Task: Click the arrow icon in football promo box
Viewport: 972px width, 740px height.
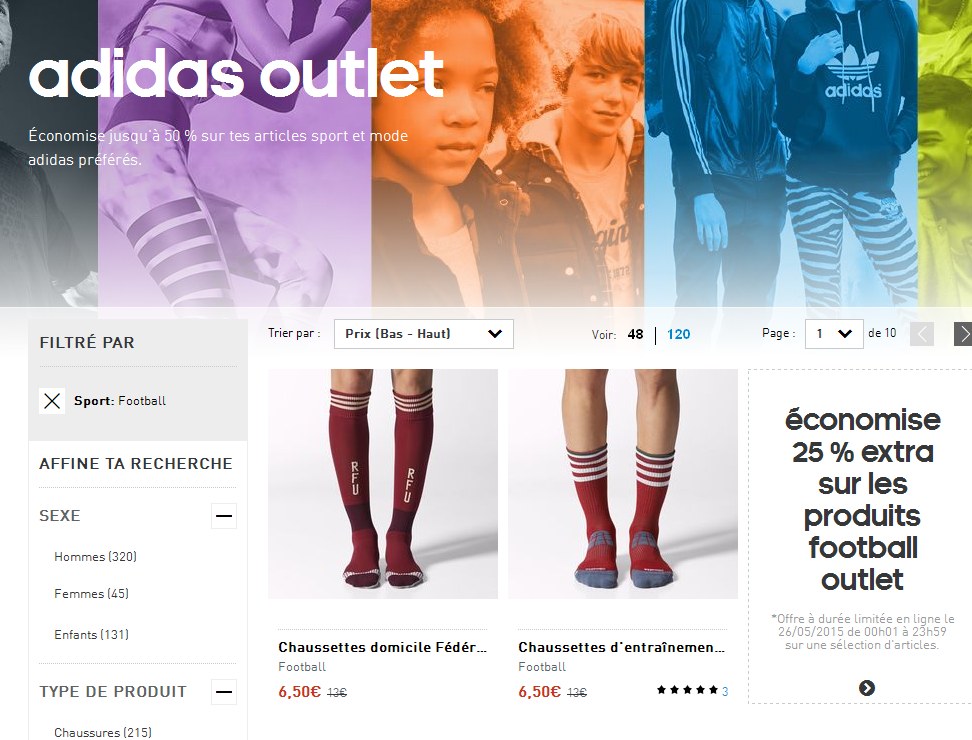Action: [867, 688]
